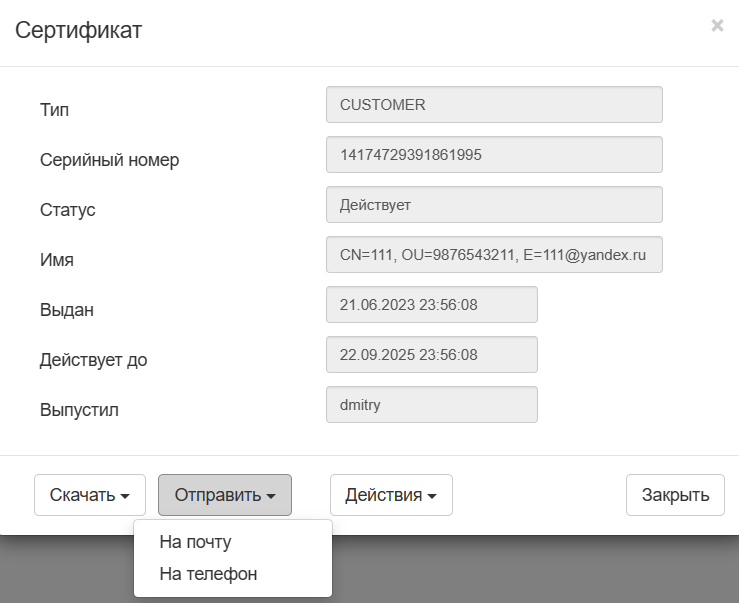This screenshot has height=603, width=739.
Task: Focus the Выдан date field
Action: 432,305
